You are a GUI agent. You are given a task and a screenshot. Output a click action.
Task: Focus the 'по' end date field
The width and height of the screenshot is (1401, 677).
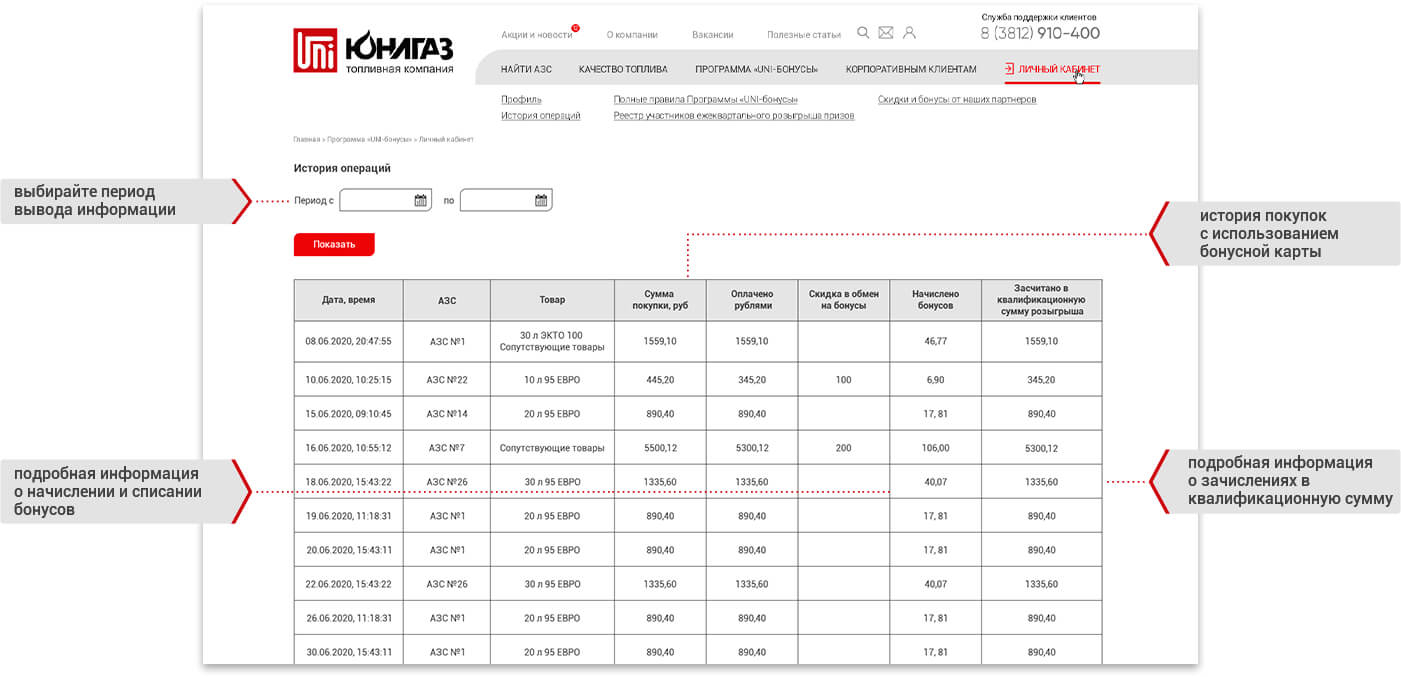(505, 200)
